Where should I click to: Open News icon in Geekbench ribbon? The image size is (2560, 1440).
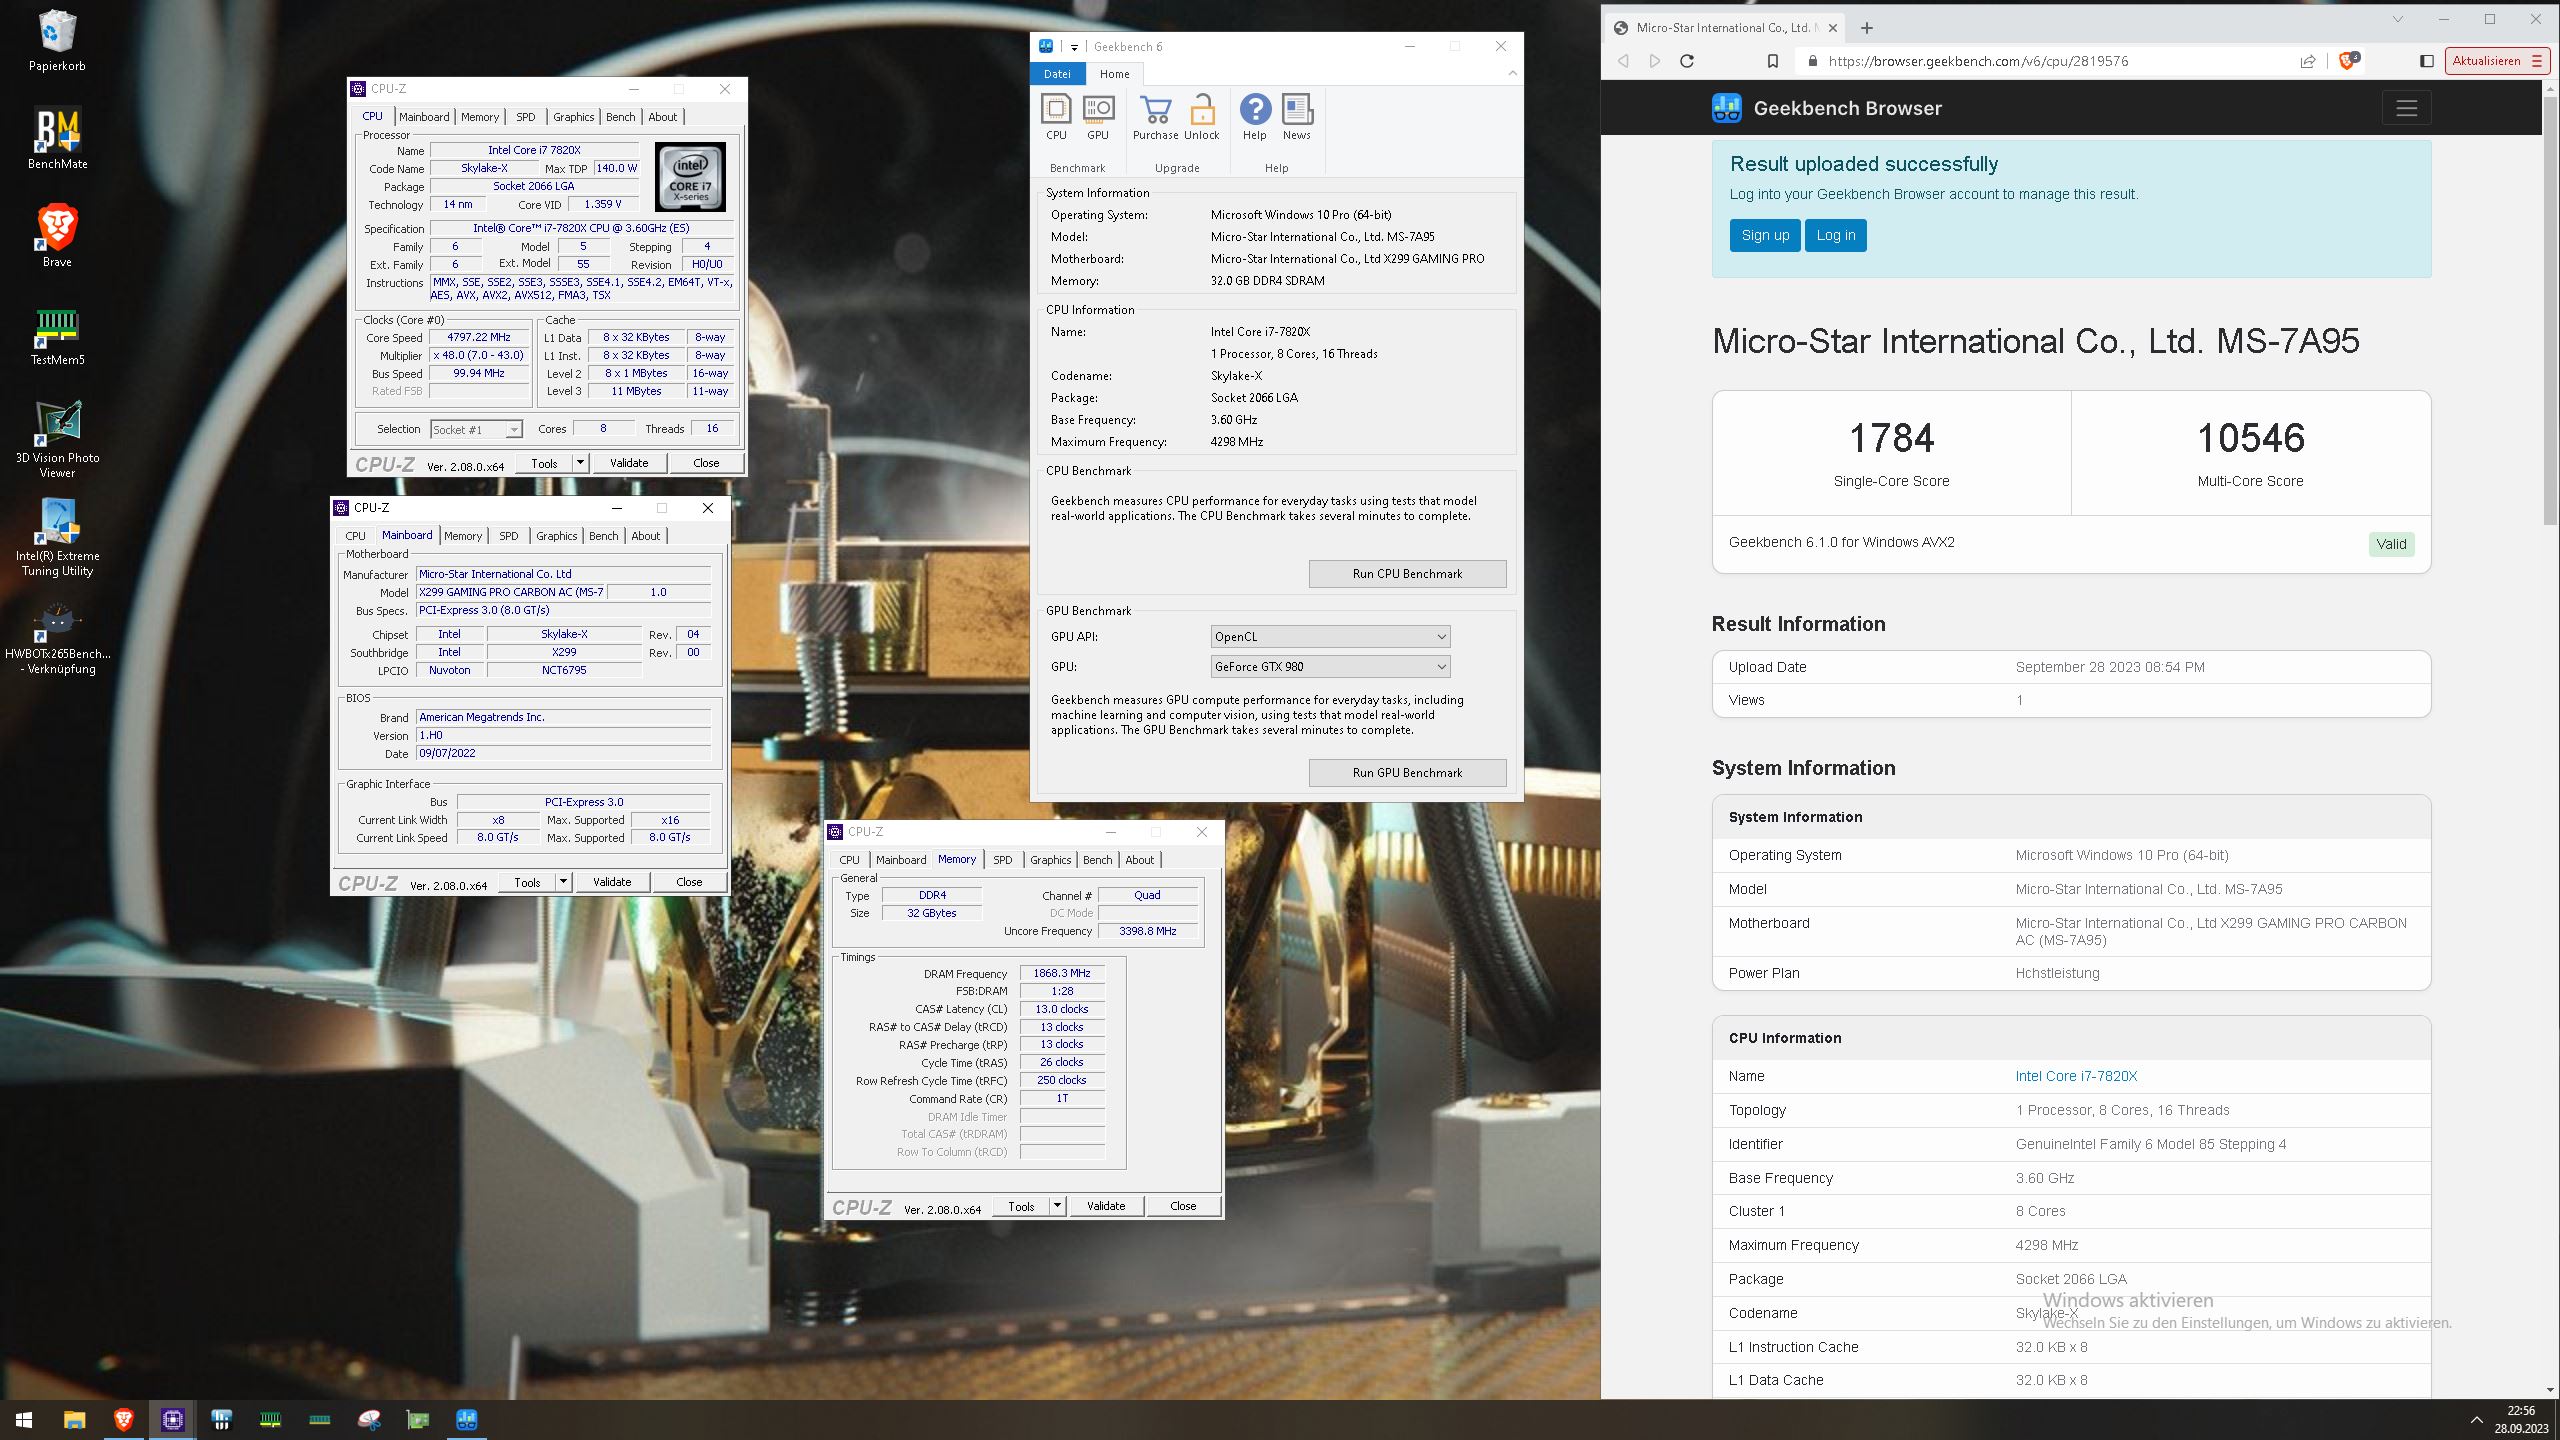click(1297, 117)
